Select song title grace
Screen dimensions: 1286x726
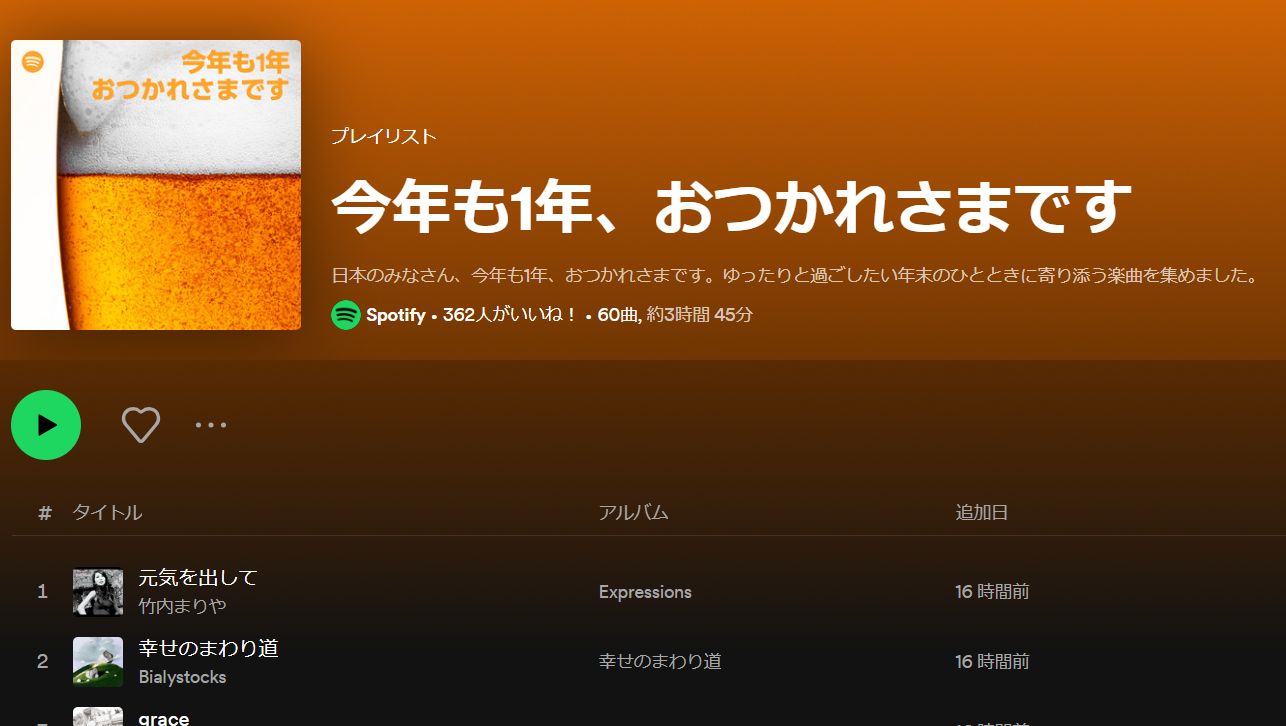[x=164, y=718]
